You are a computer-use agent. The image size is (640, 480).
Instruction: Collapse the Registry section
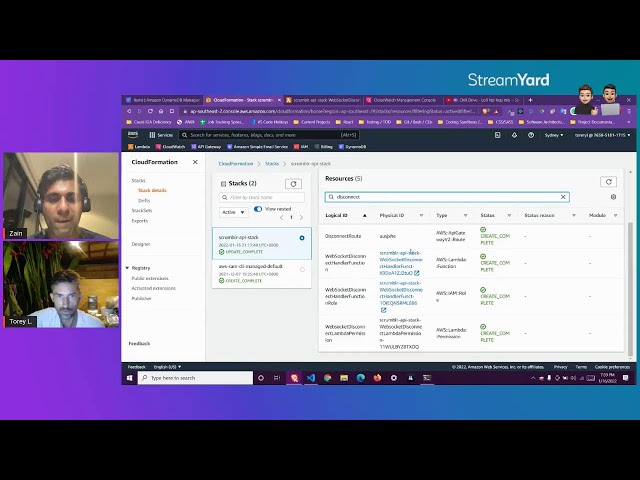click(x=127, y=268)
